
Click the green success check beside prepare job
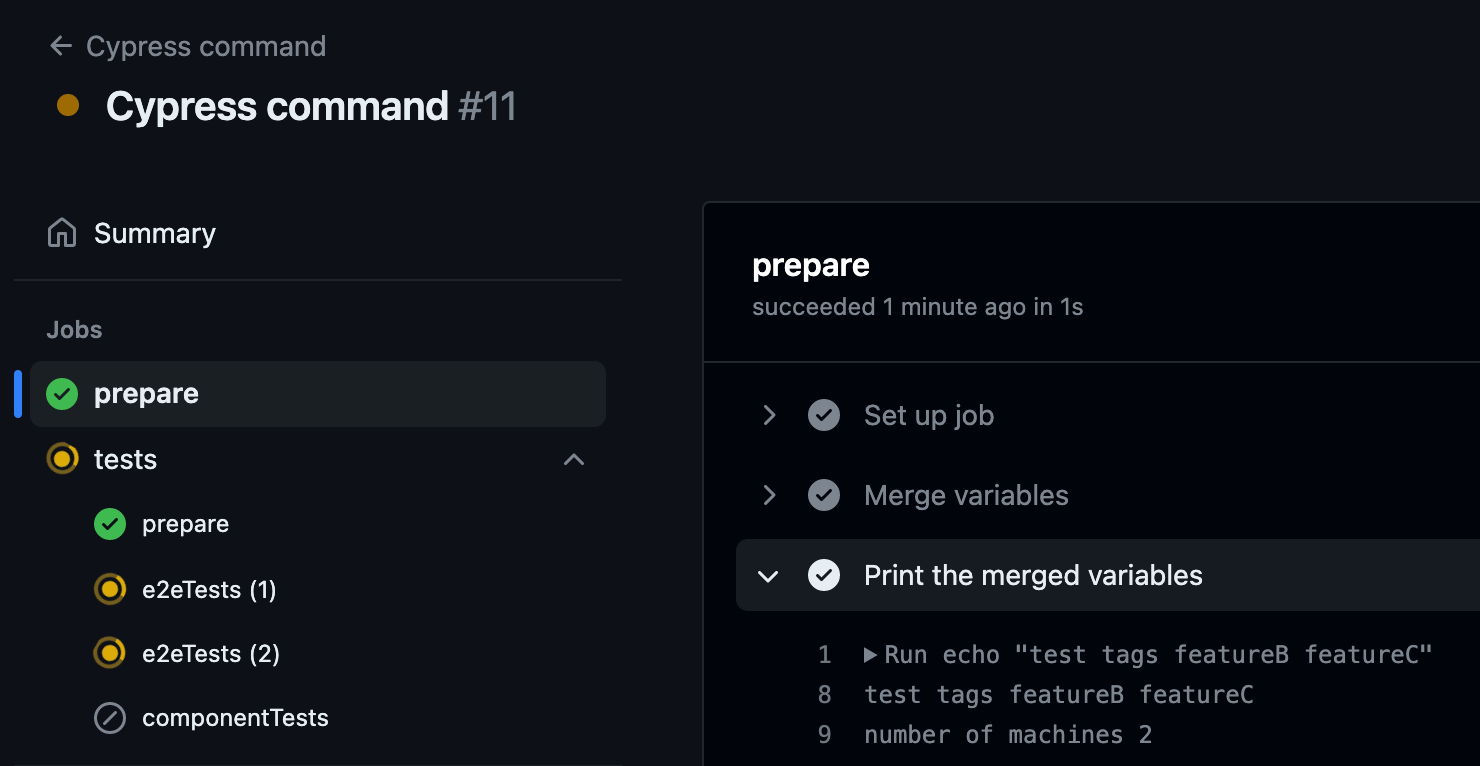click(x=61, y=393)
